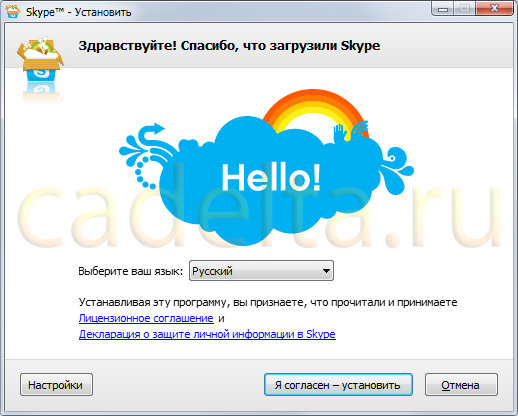This screenshot has height=416, width=518.
Task: Open the Лицензионное соглашение link
Action: [146, 318]
